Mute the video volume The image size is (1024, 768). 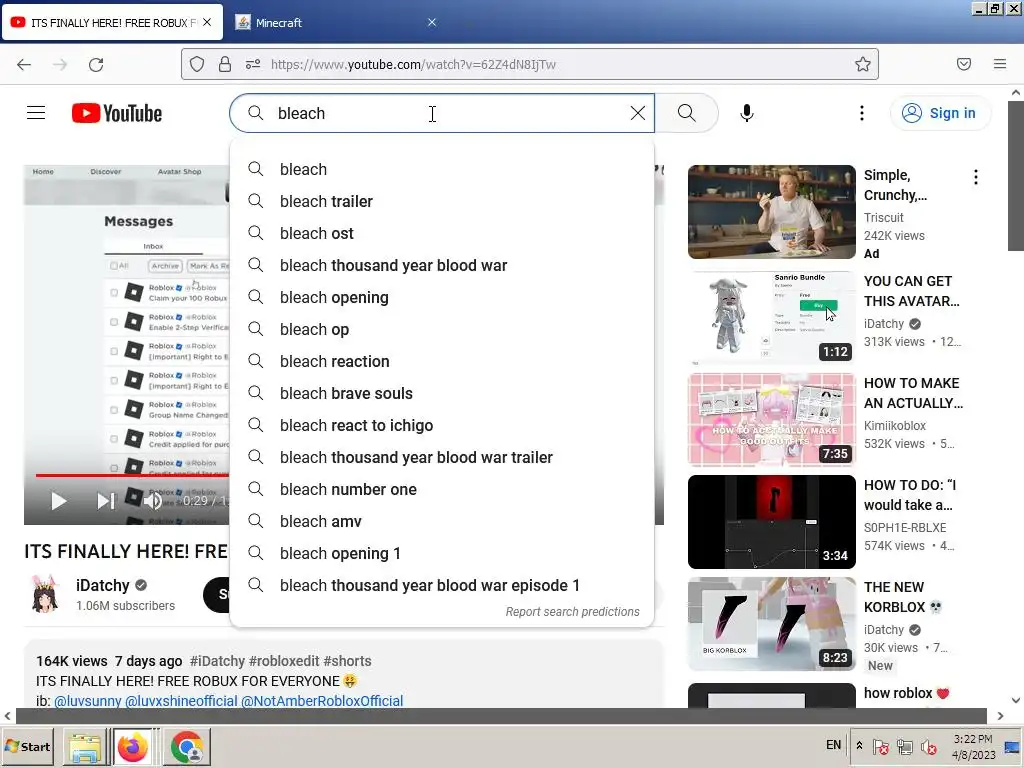(x=152, y=501)
